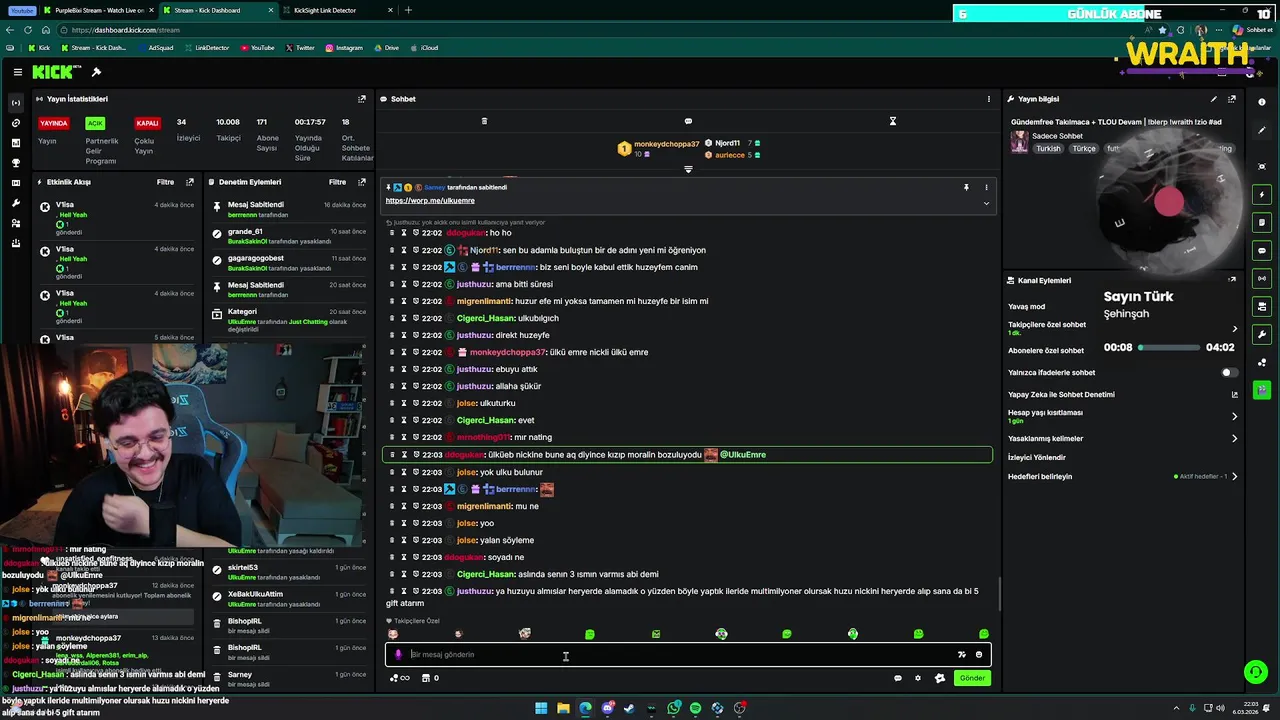Click the right sidebar broadcast signal widget
Viewport: 1280px width, 720px height.
(1262, 278)
